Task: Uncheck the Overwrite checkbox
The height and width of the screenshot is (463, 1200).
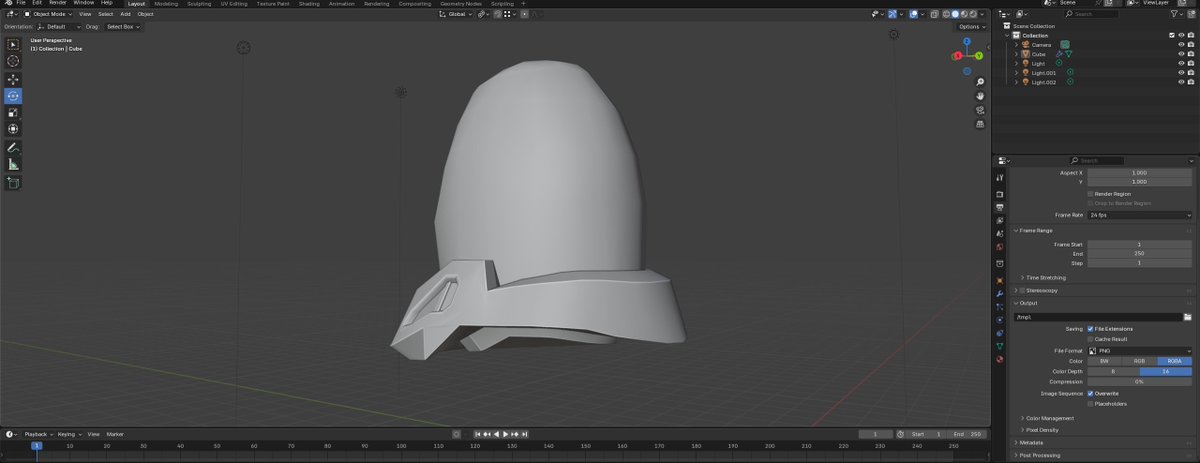Action: coord(1091,393)
